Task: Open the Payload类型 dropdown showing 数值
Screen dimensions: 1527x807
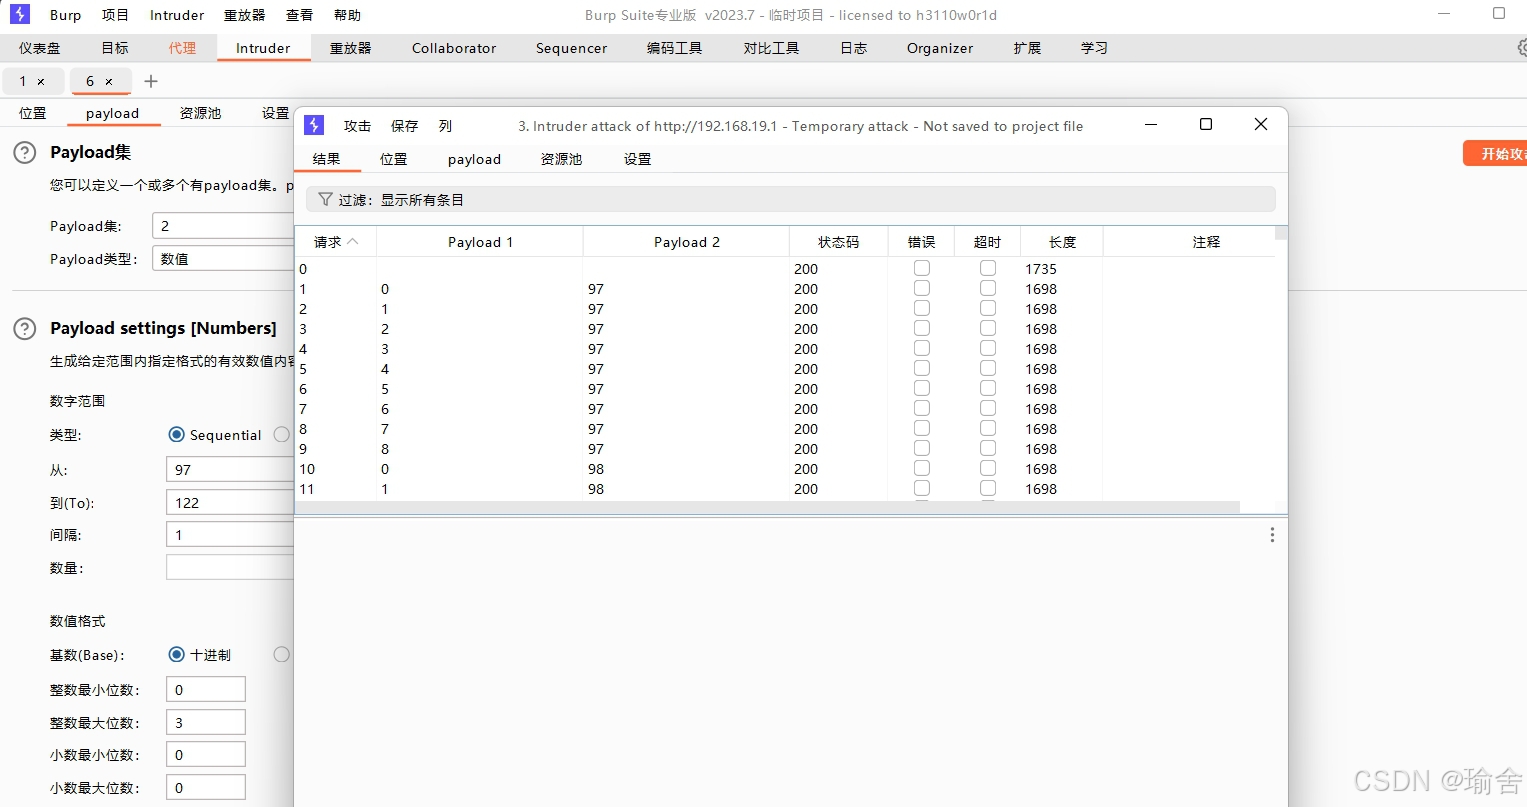Action: 223,259
